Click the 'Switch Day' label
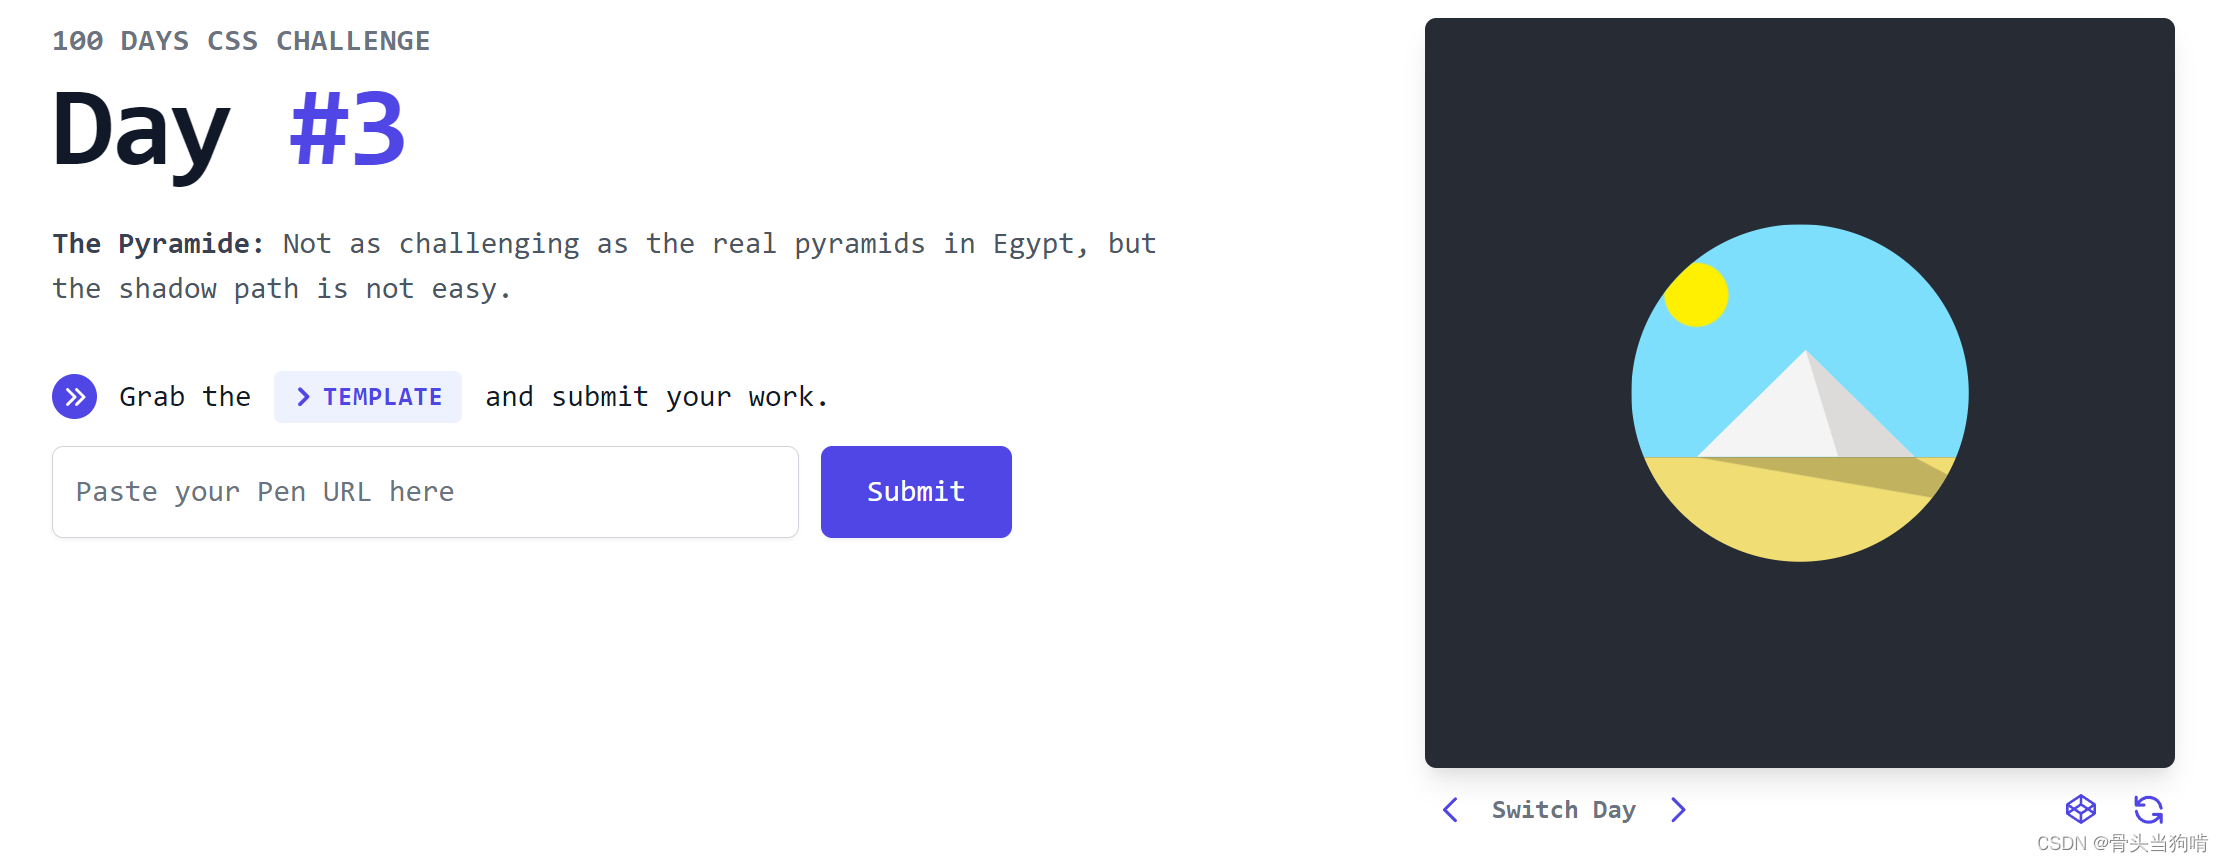Screen dimensions: 2224x862 point(1563,810)
